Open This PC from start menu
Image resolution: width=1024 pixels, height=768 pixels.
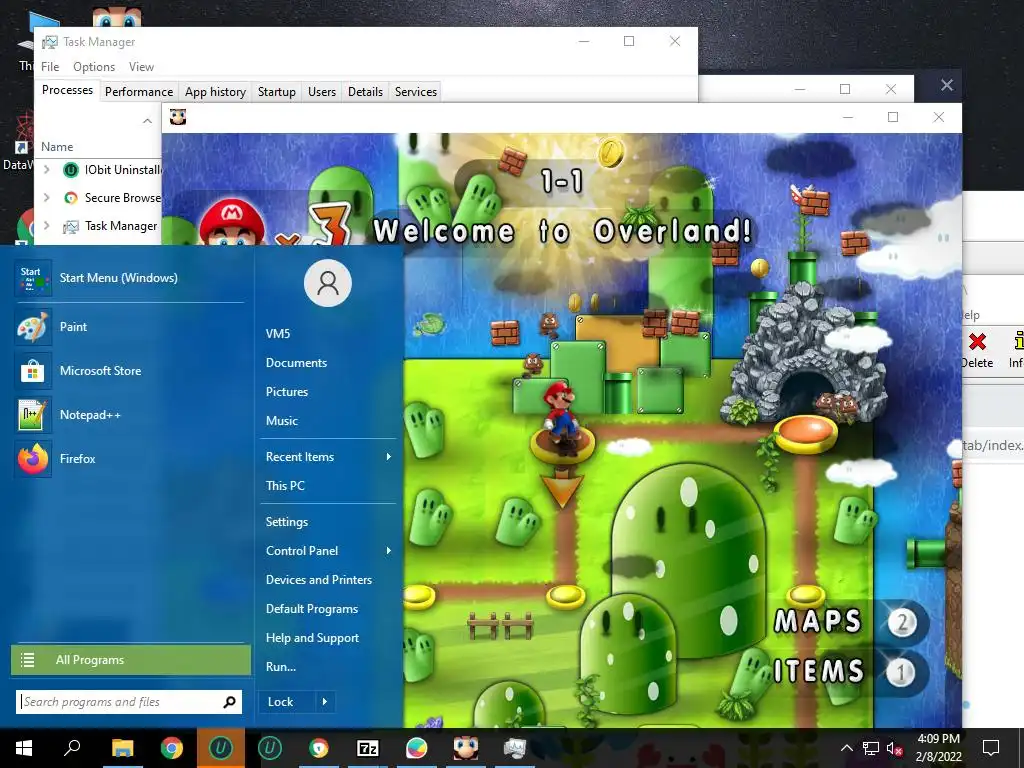pyautogui.click(x=285, y=485)
